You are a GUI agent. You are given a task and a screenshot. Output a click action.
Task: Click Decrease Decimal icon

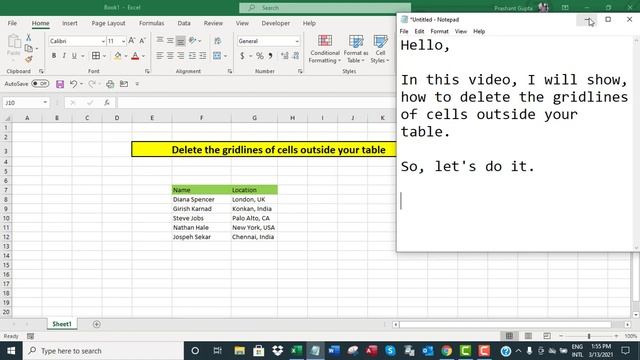point(296,56)
